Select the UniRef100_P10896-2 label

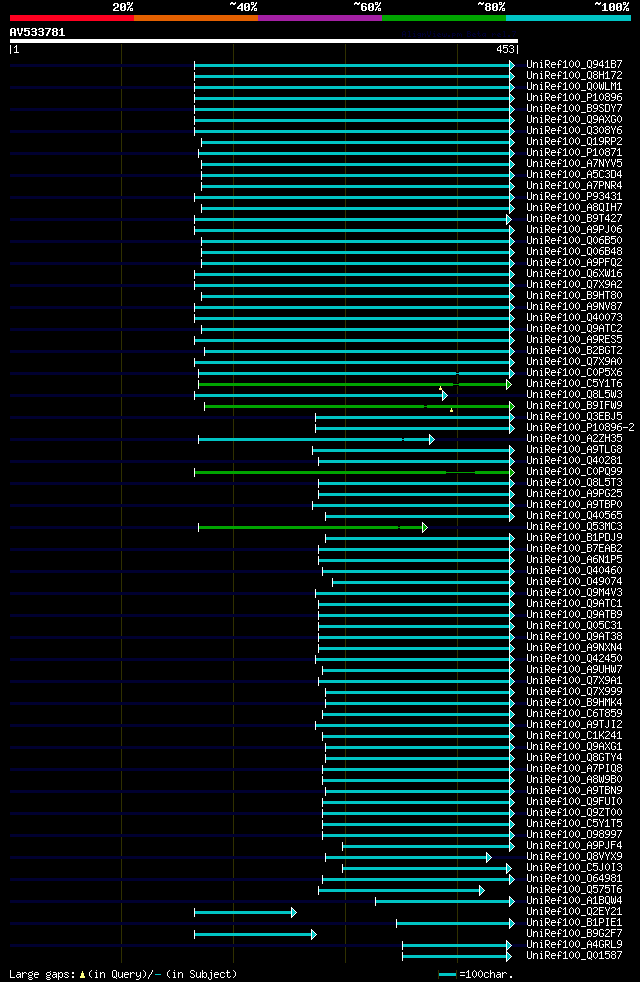tap(581, 428)
